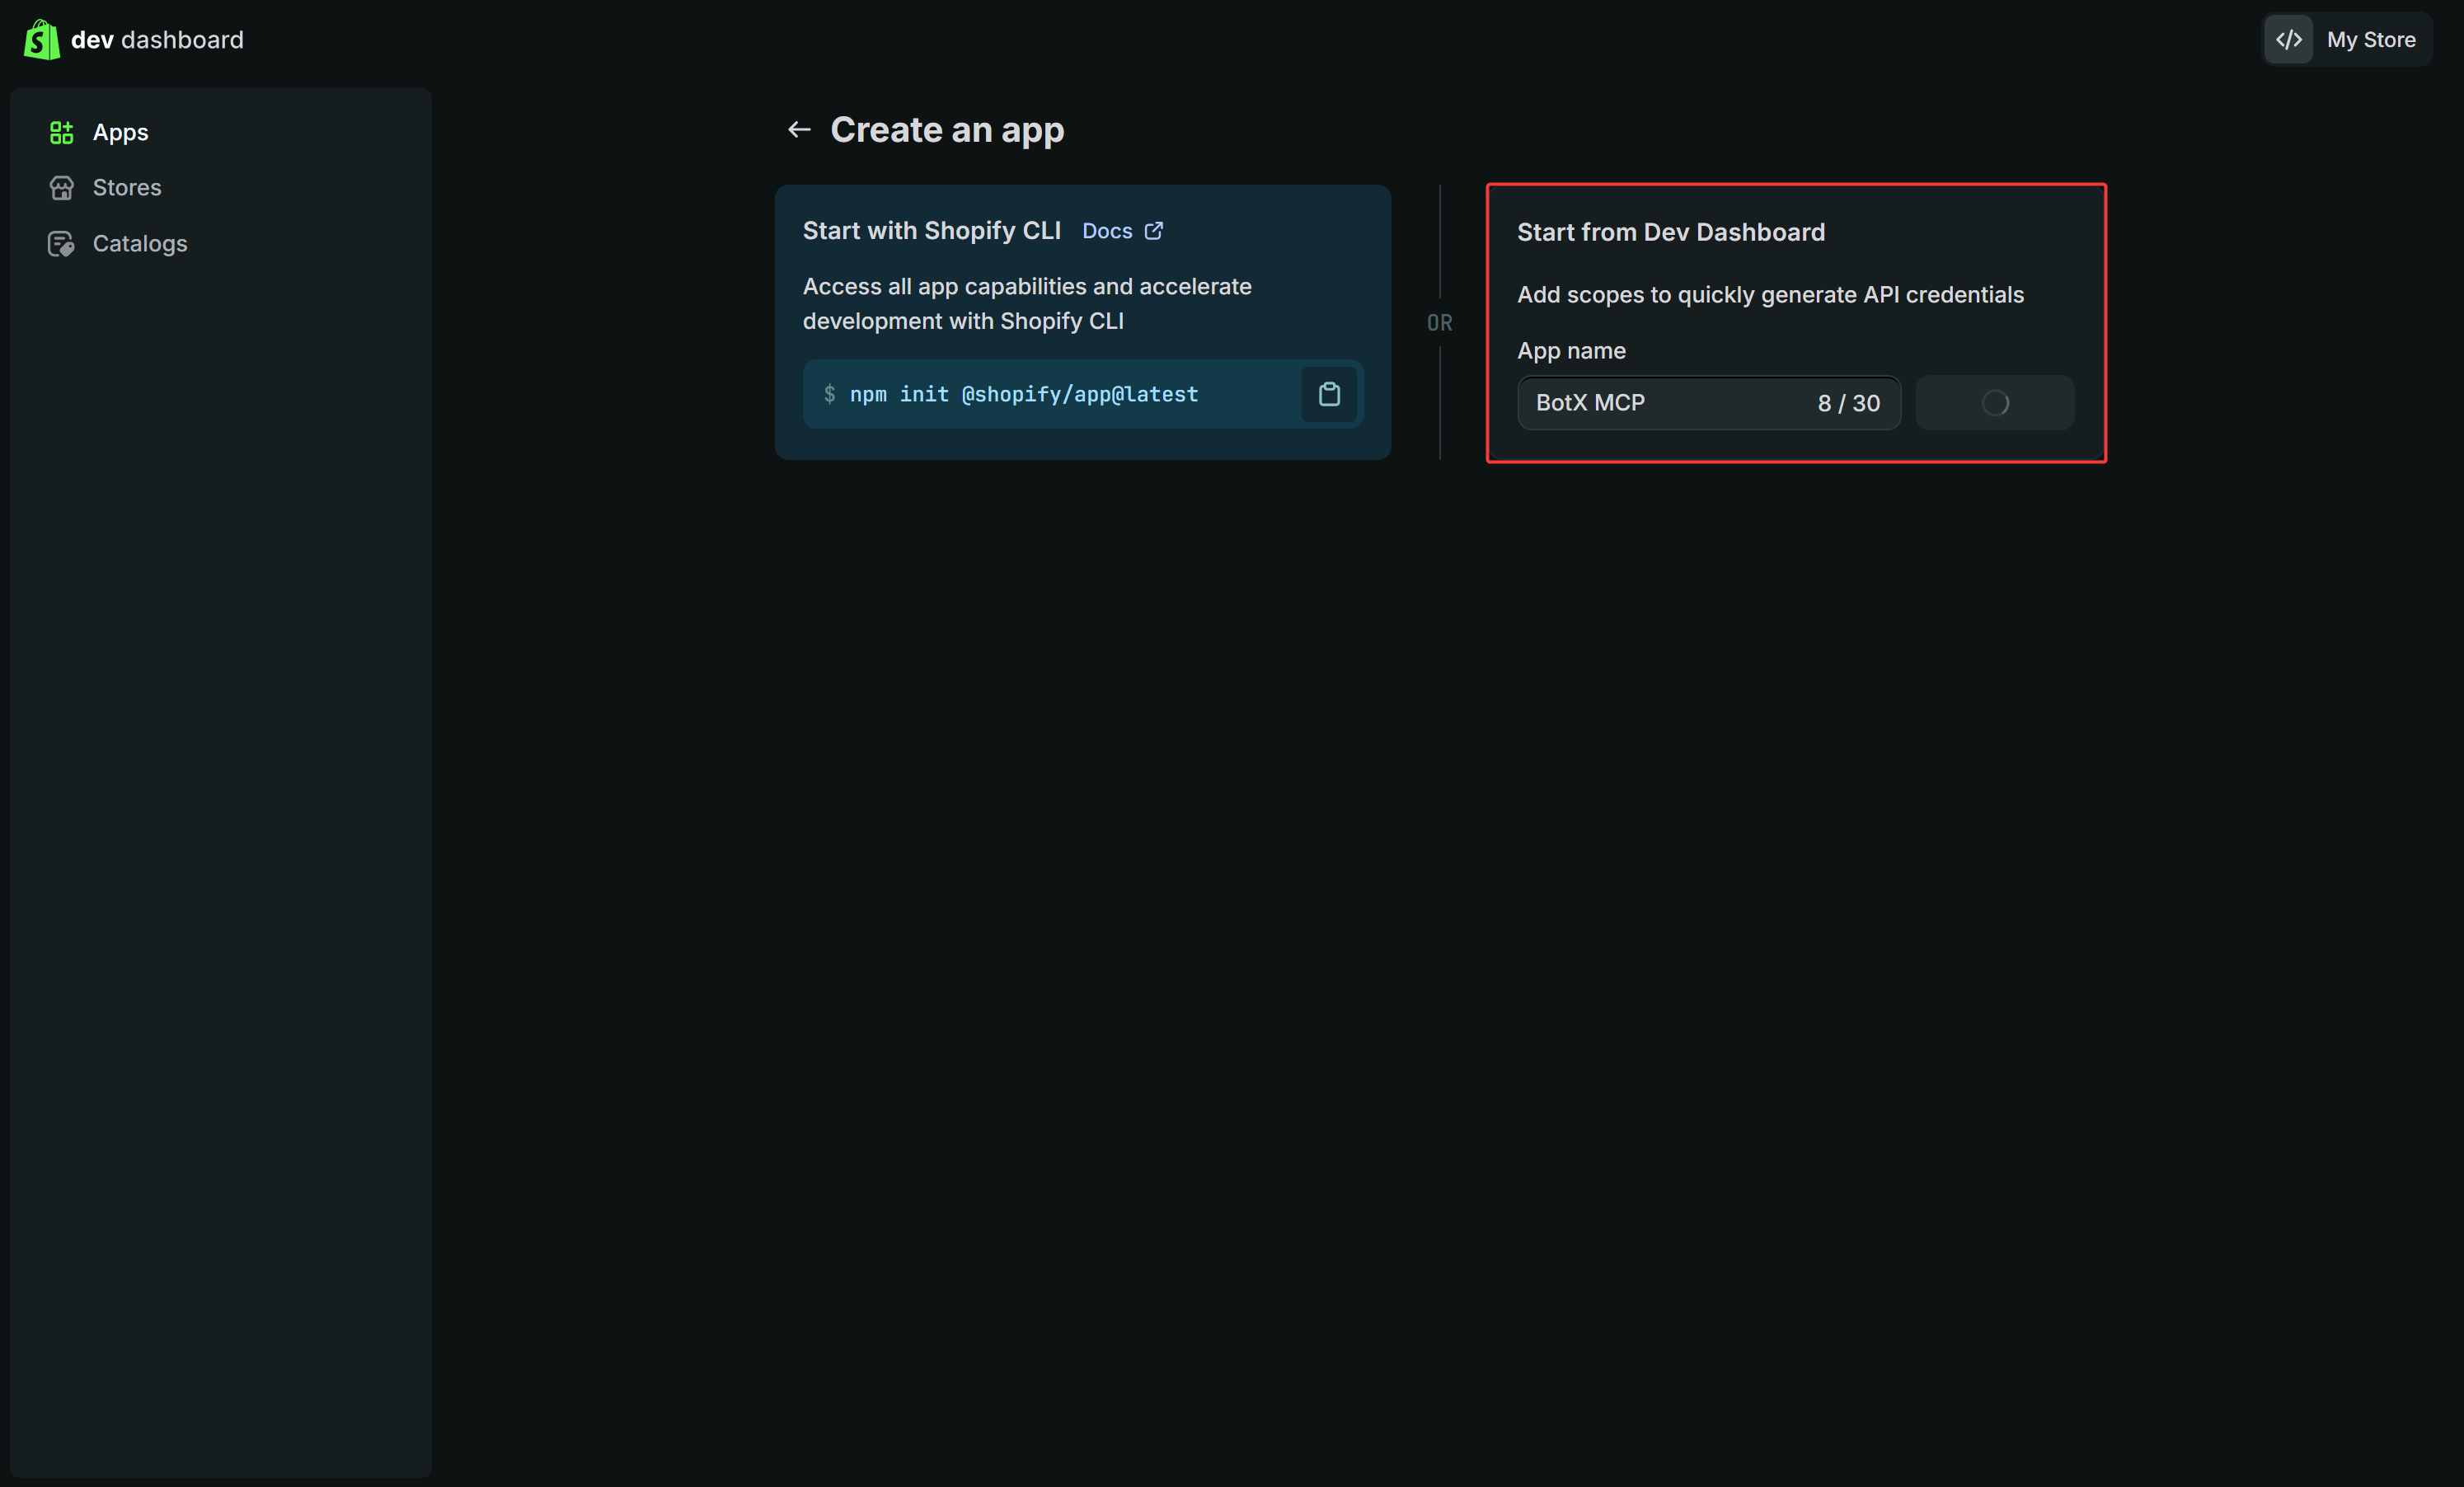Click the code brackets icon next to My Store
This screenshot has width=2464, height=1487.
click(x=2289, y=40)
